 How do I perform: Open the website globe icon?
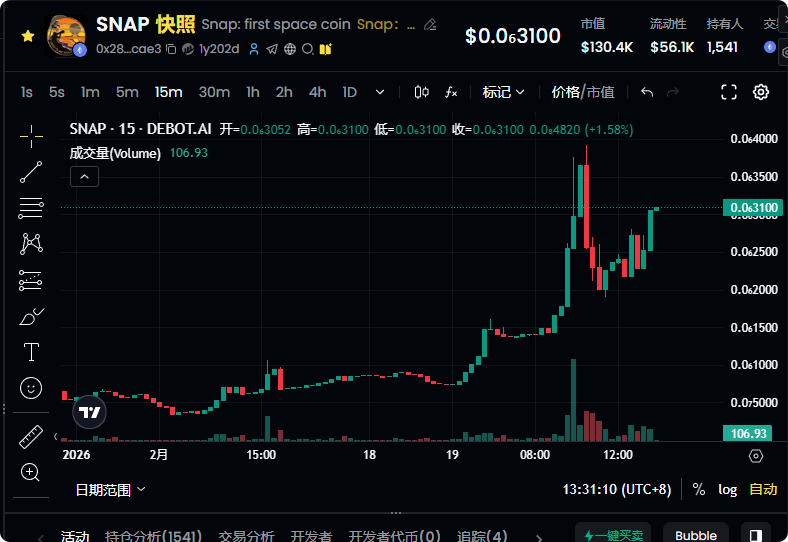point(290,49)
